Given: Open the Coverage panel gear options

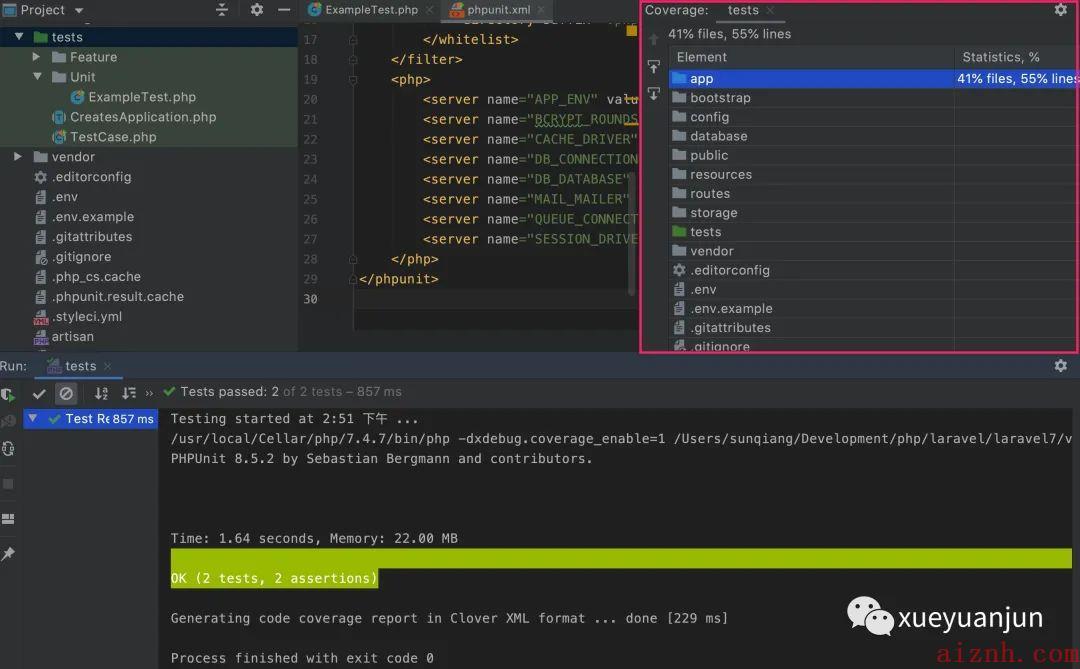Looking at the screenshot, I should coord(1061,10).
